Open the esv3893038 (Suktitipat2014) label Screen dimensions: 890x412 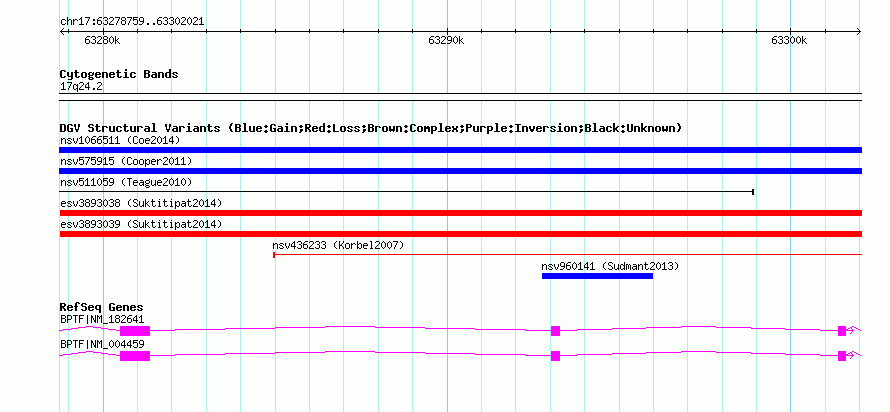point(141,203)
